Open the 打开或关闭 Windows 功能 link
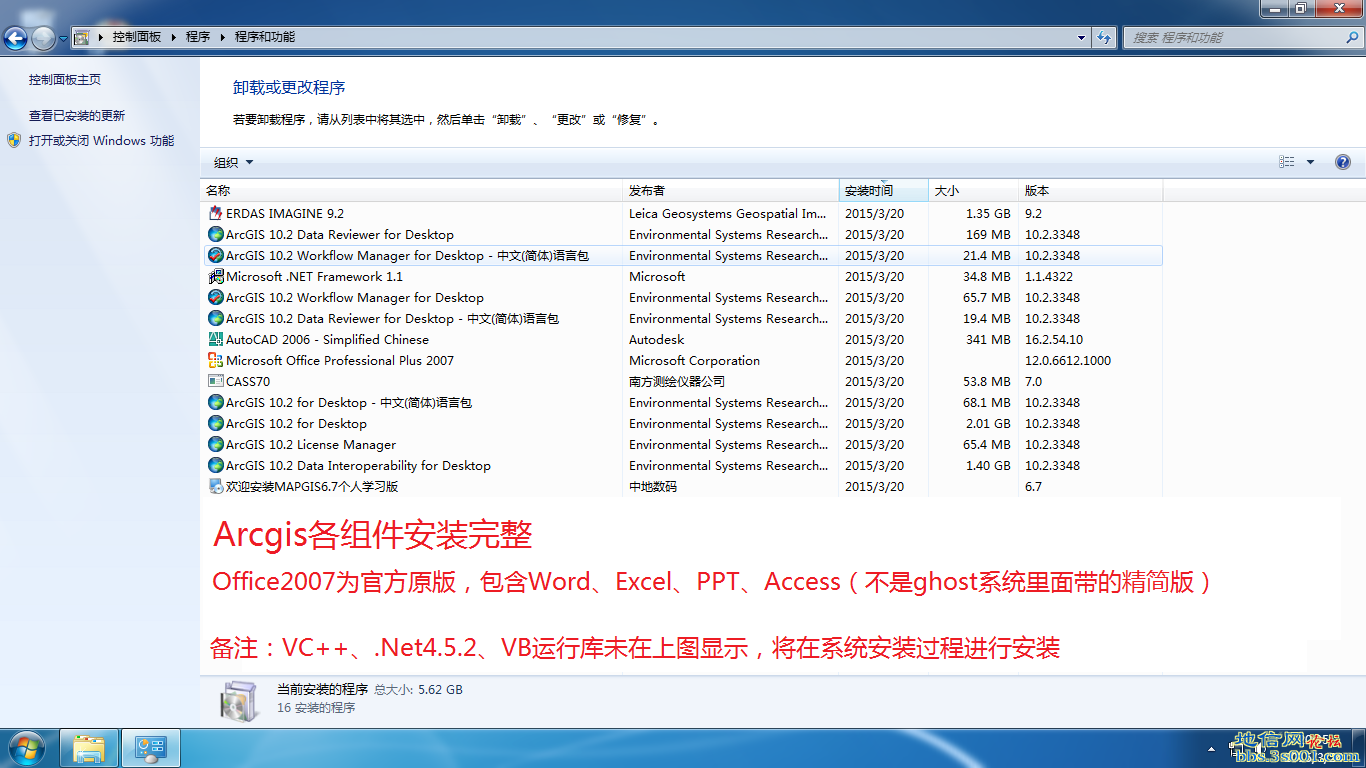 (x=101, y=140)
